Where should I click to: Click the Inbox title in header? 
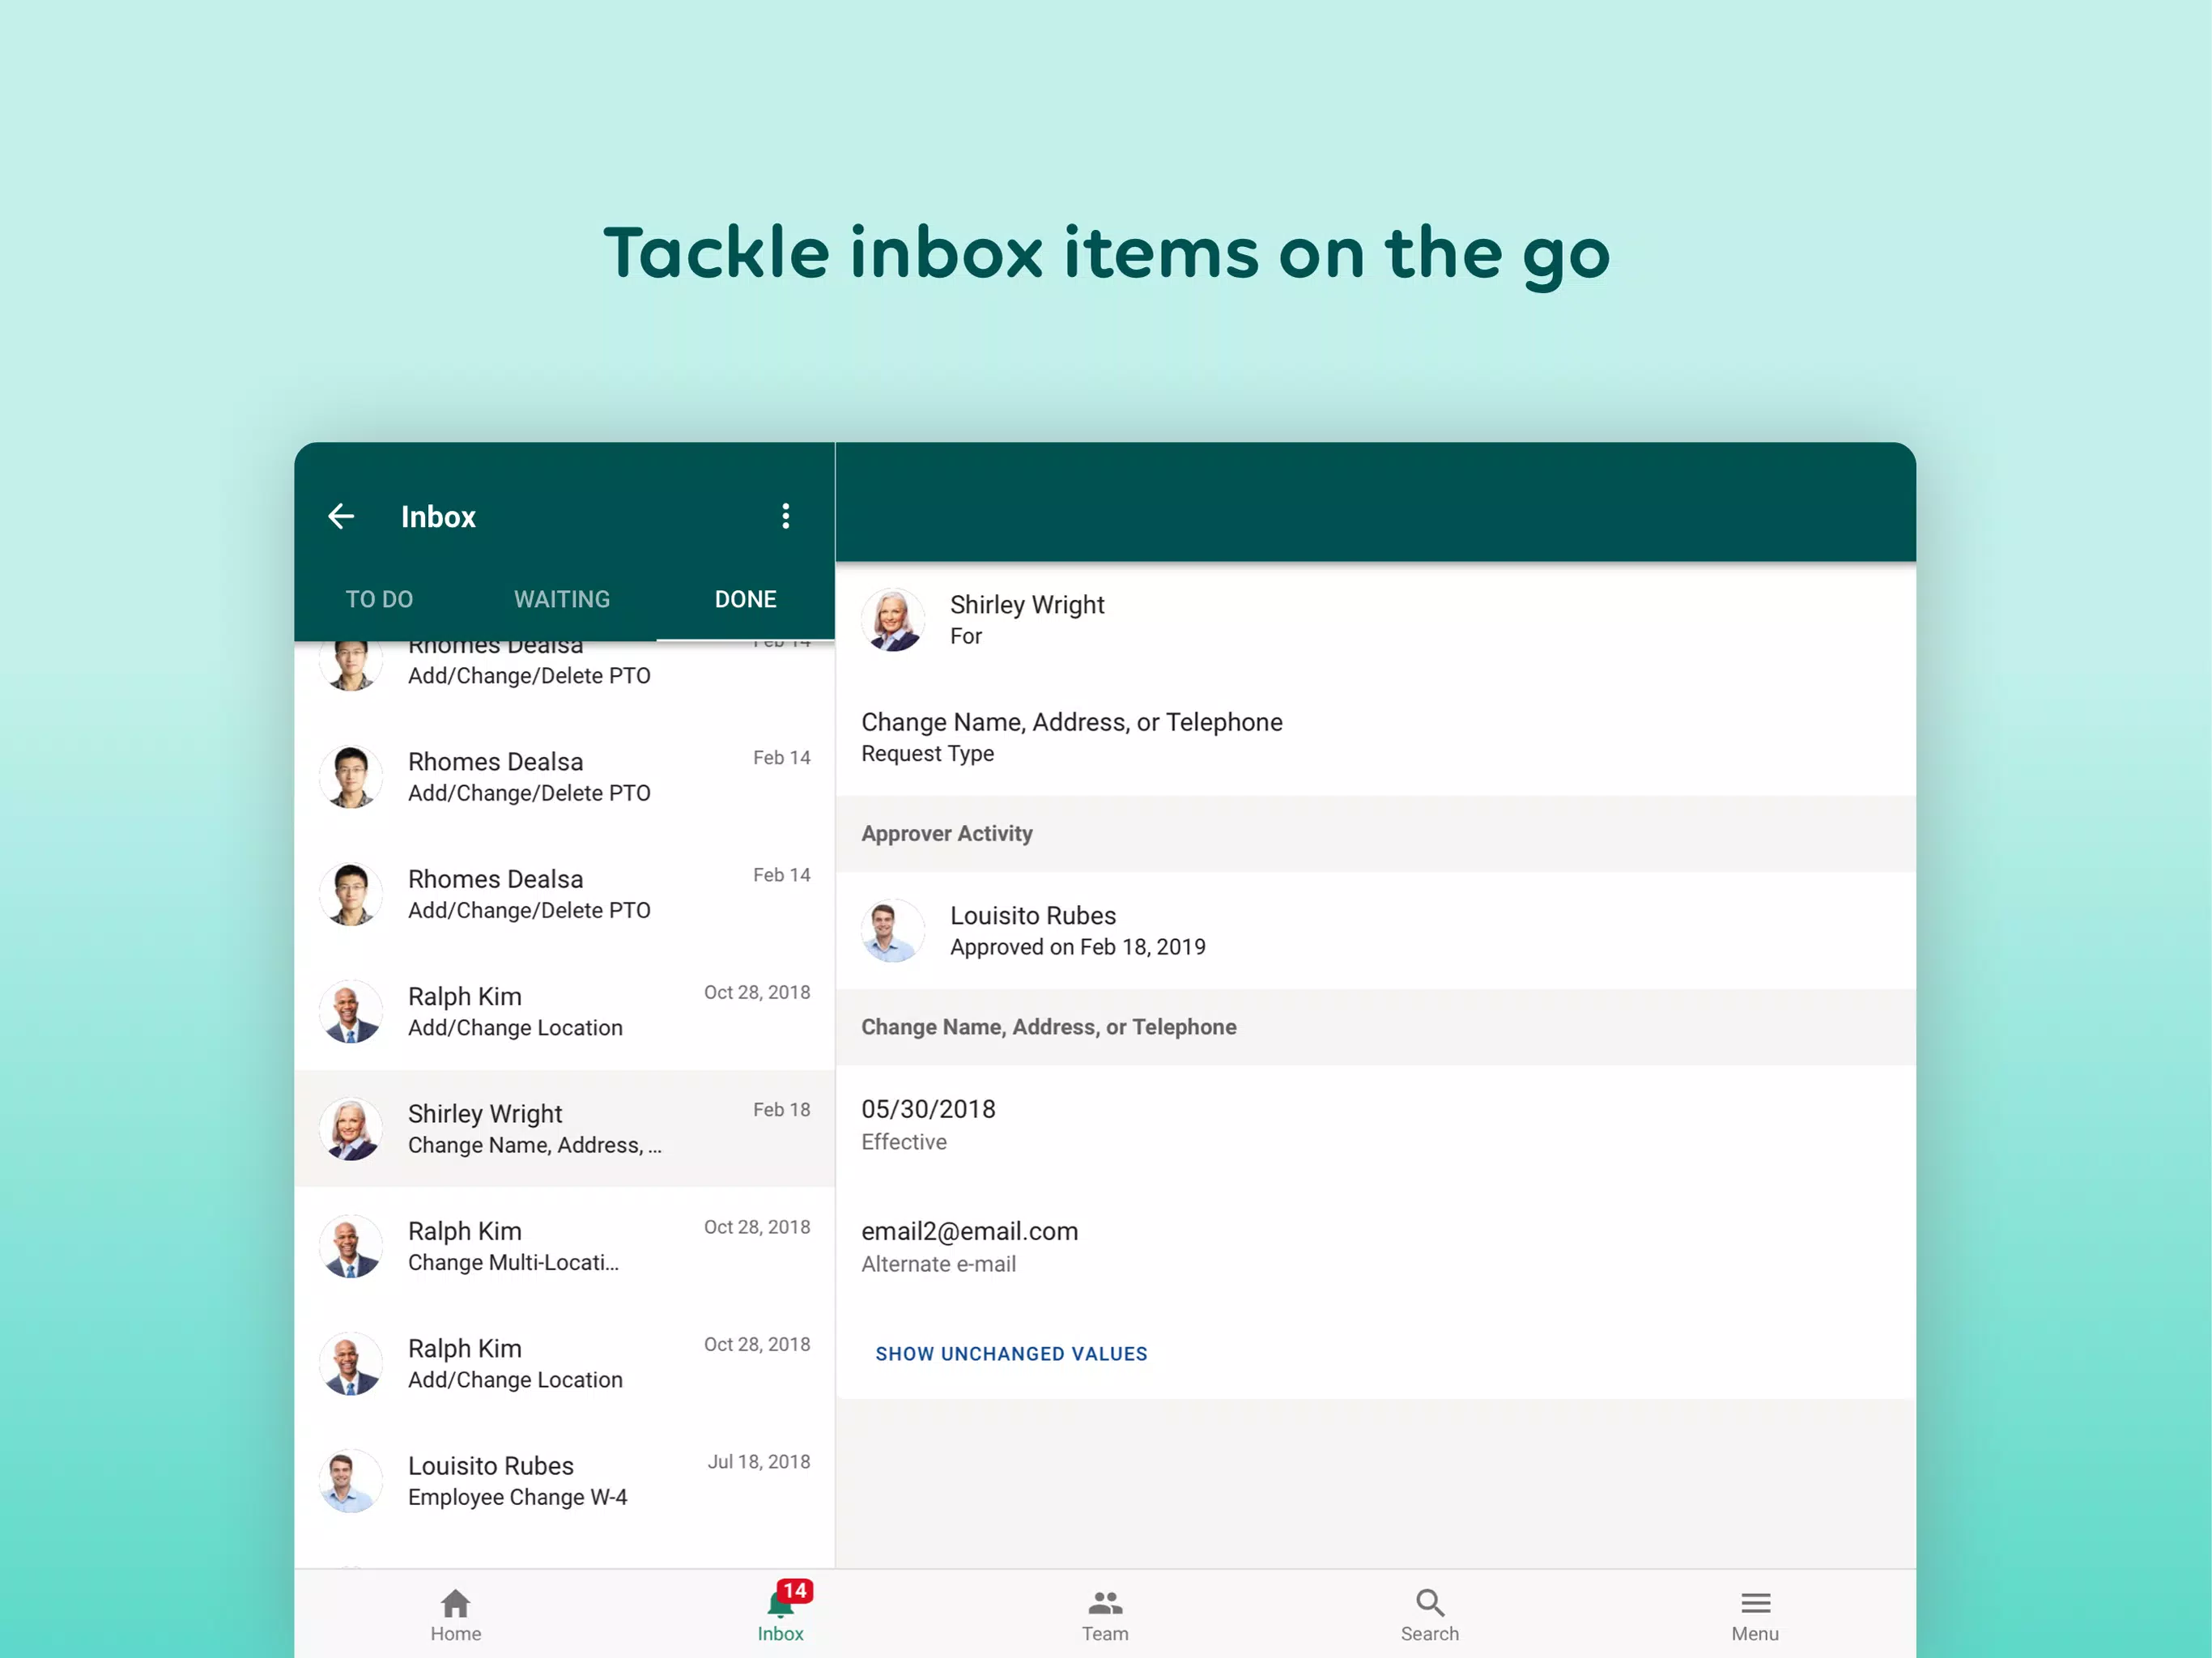(x=438, y=517)
